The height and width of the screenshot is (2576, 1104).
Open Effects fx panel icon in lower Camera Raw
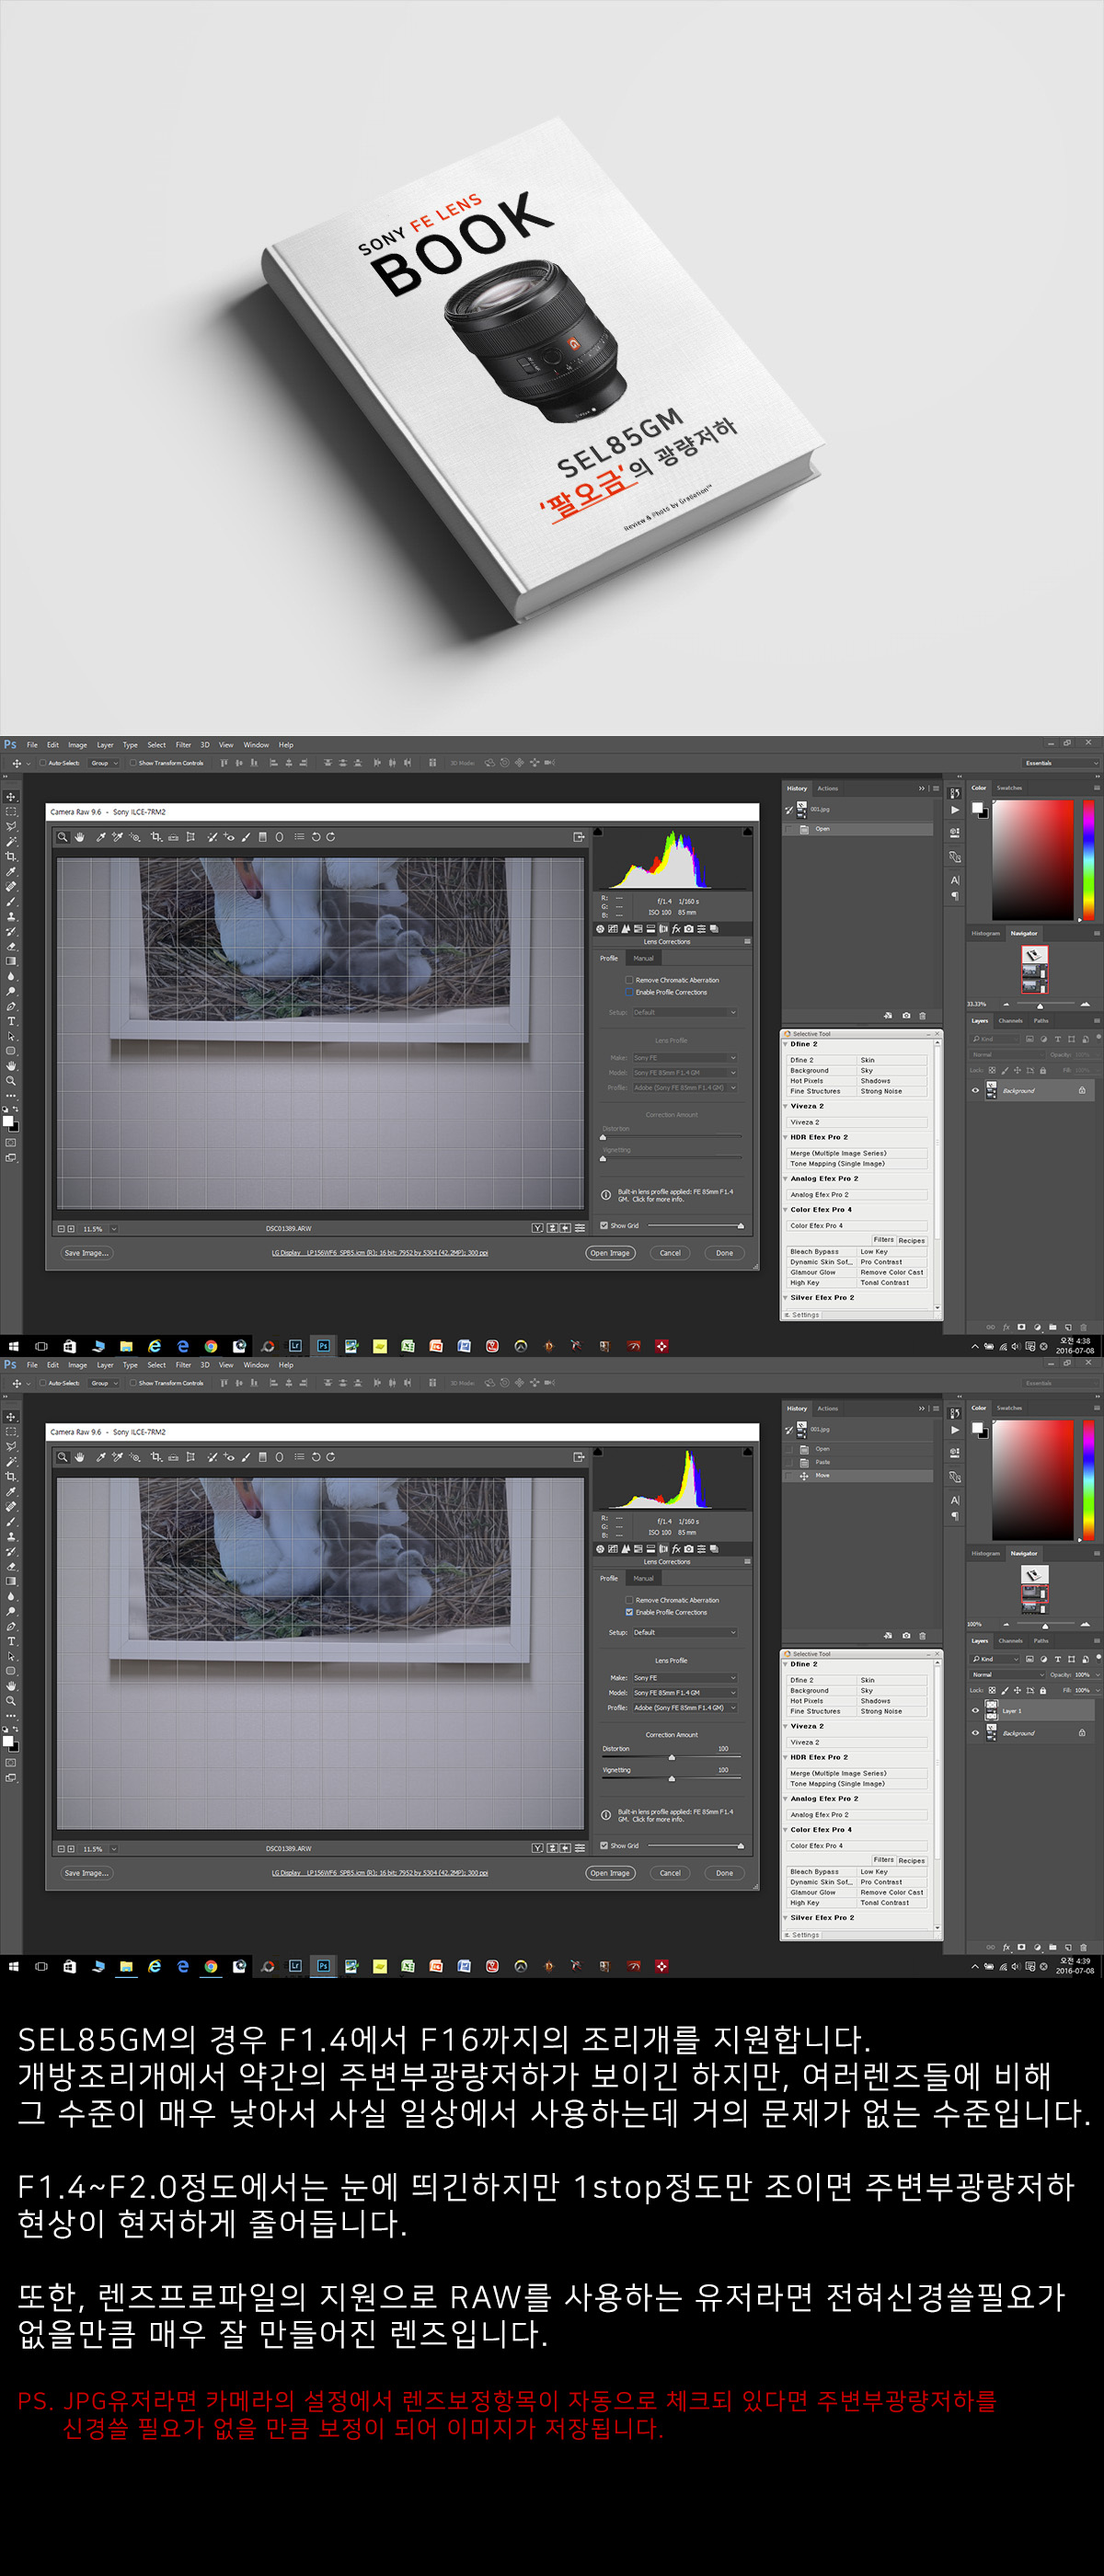coord(676,1549)
